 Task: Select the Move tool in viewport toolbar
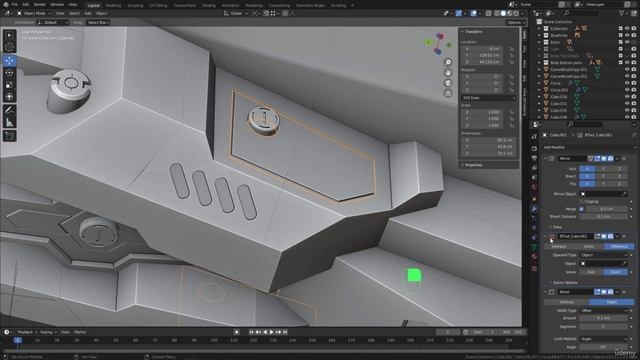tap(9, 61)
